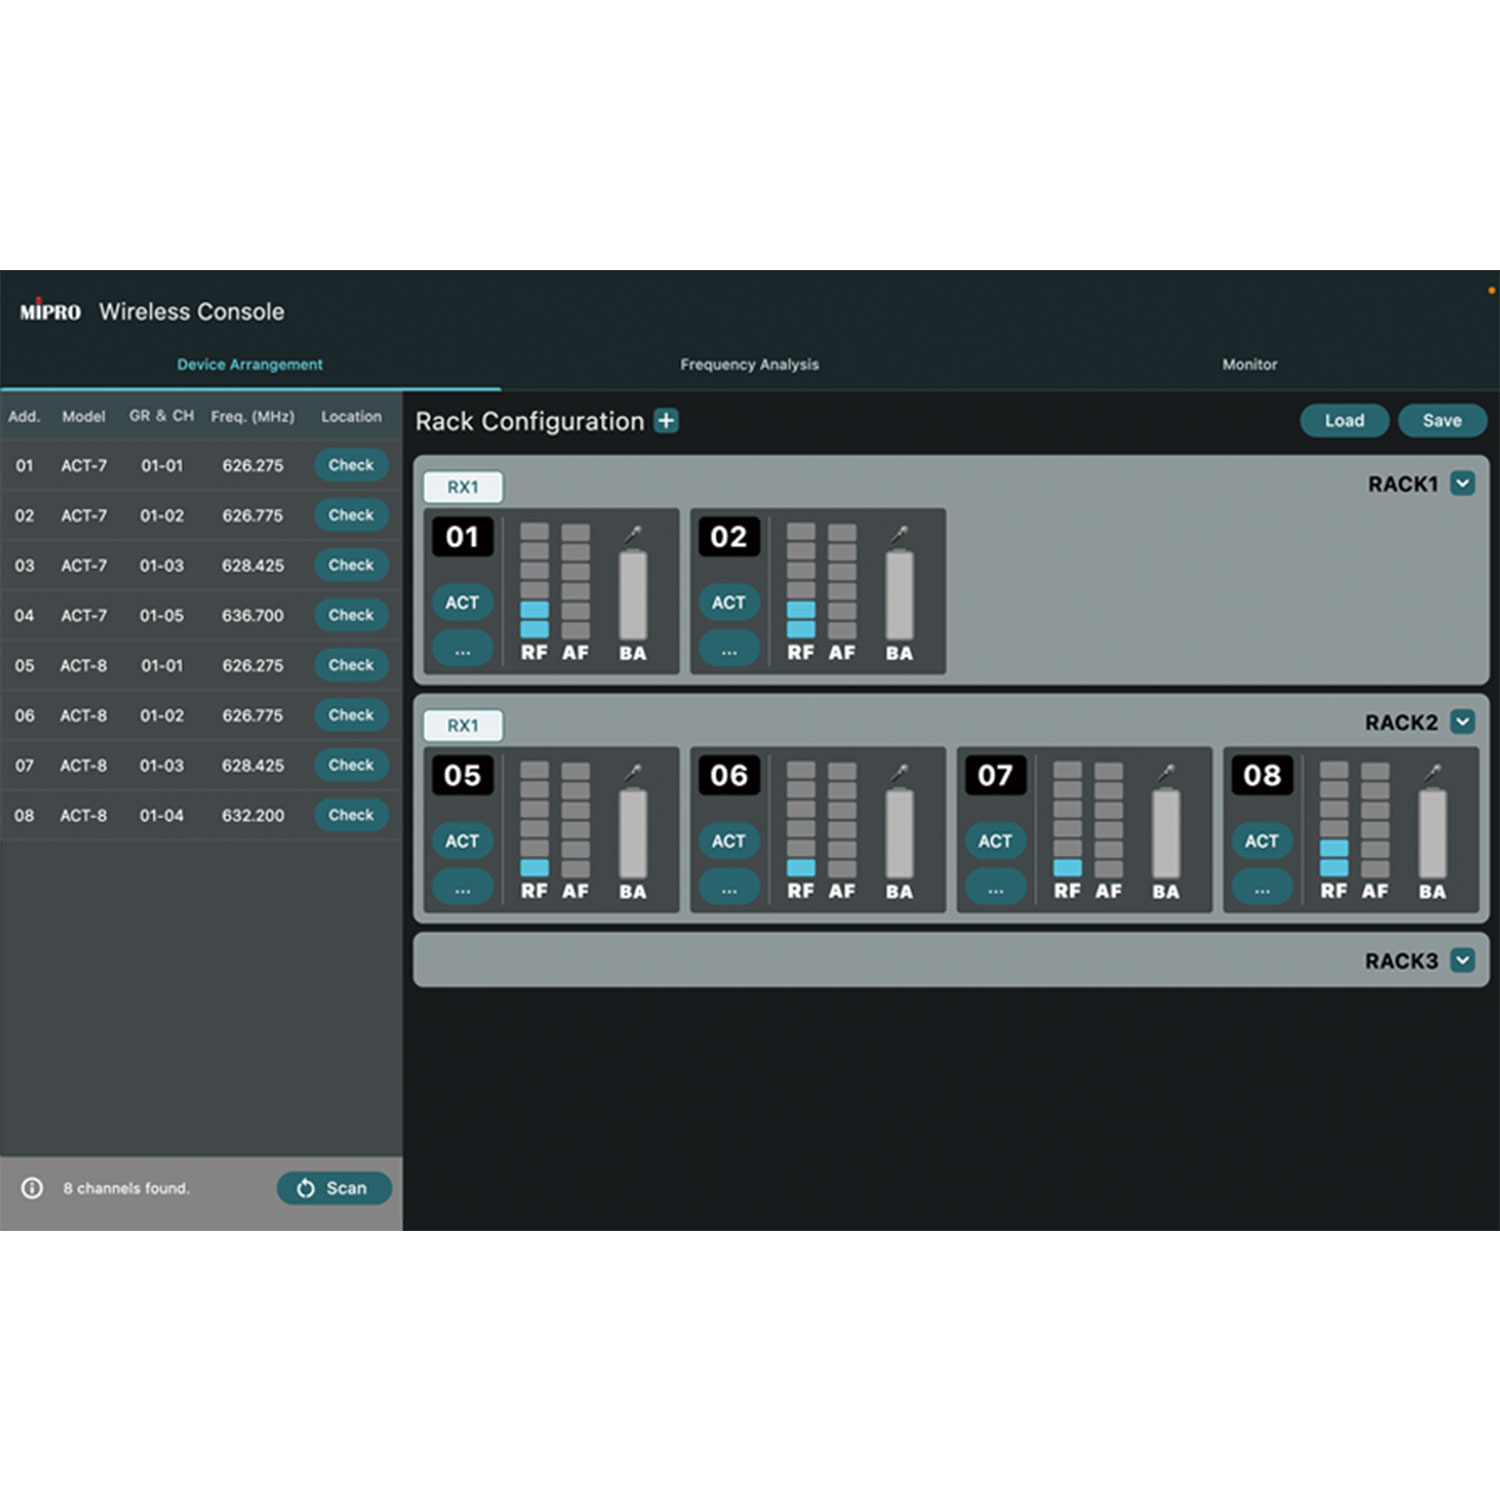Click the MIPRO logo
The image size is (1500, 1500).
(x=50, y=312)
